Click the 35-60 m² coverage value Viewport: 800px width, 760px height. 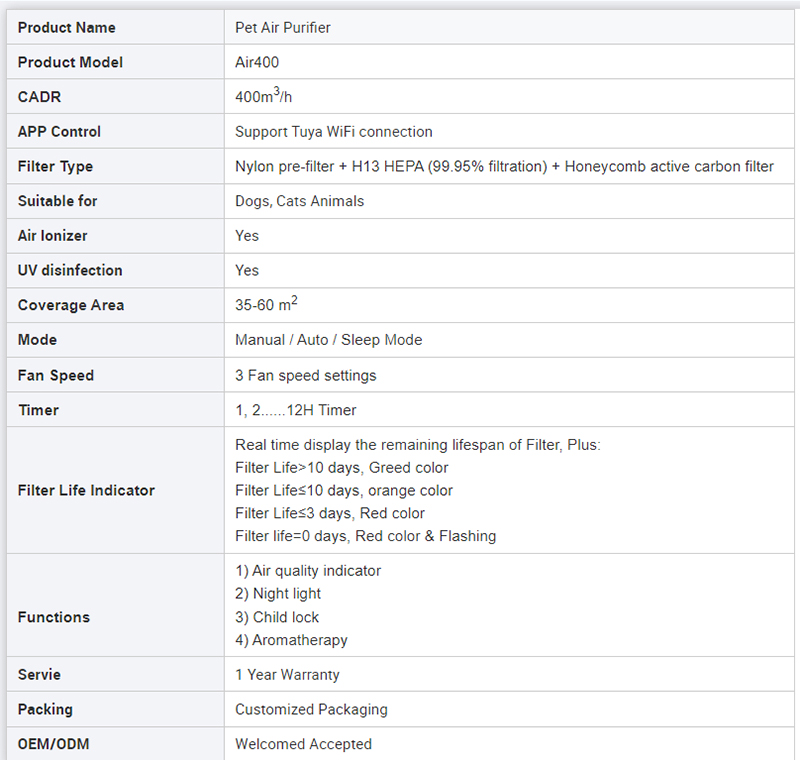[266, 305]
